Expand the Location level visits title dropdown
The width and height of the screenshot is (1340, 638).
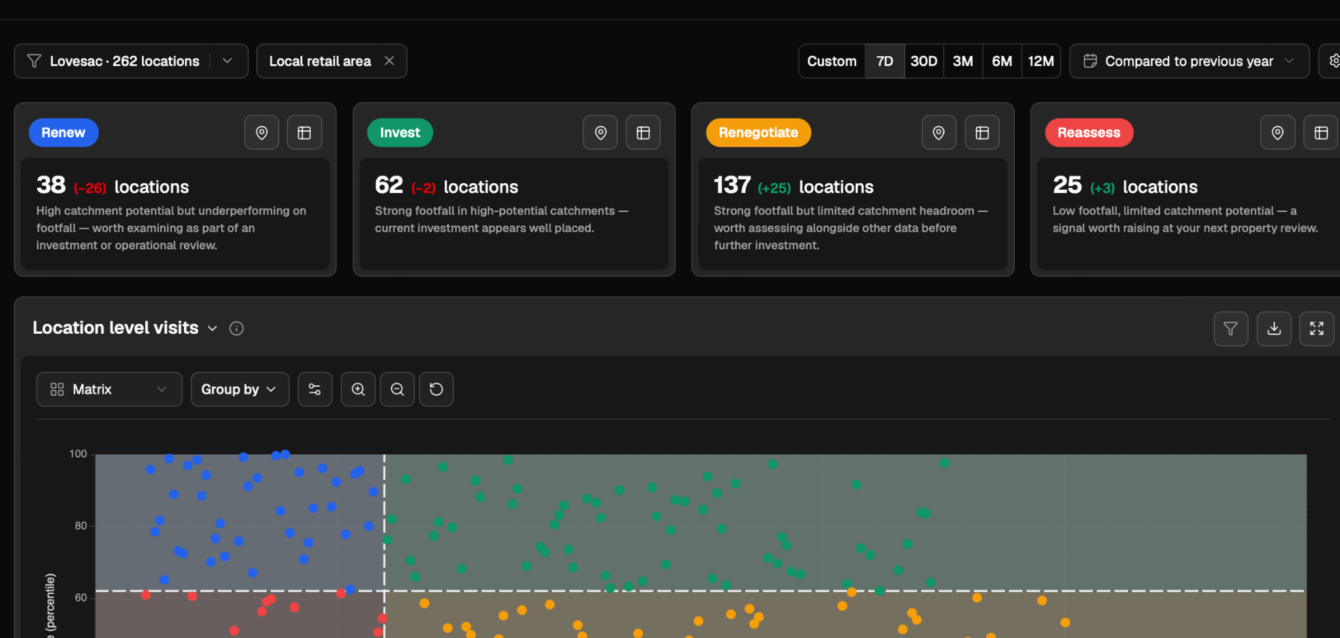(x=212, y=328)
